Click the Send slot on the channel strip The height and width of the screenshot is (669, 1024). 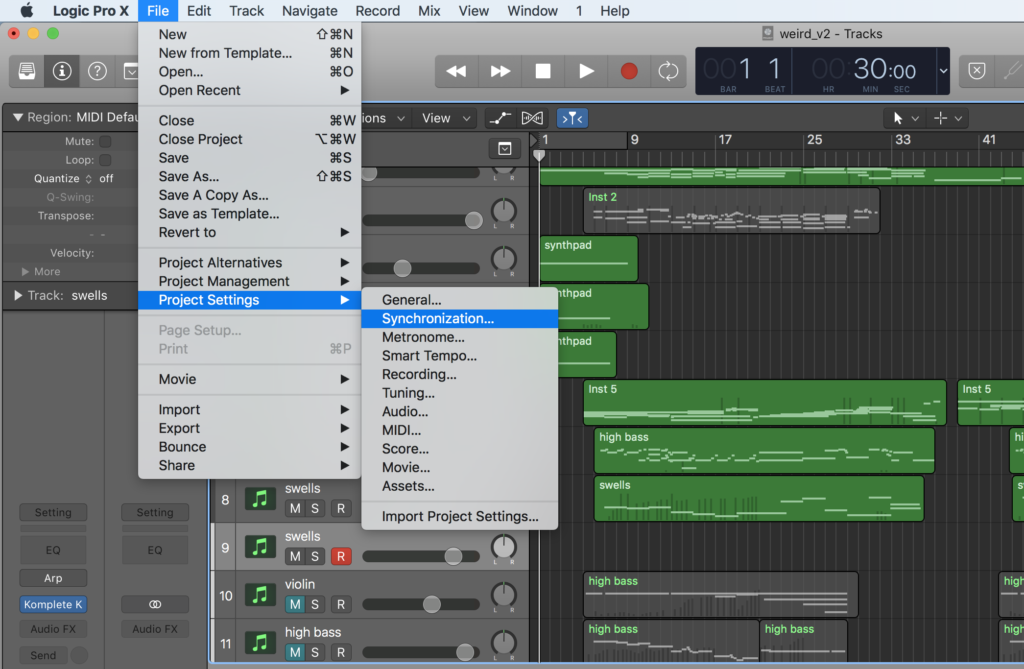pyautogui.click(x=43, y=655)
